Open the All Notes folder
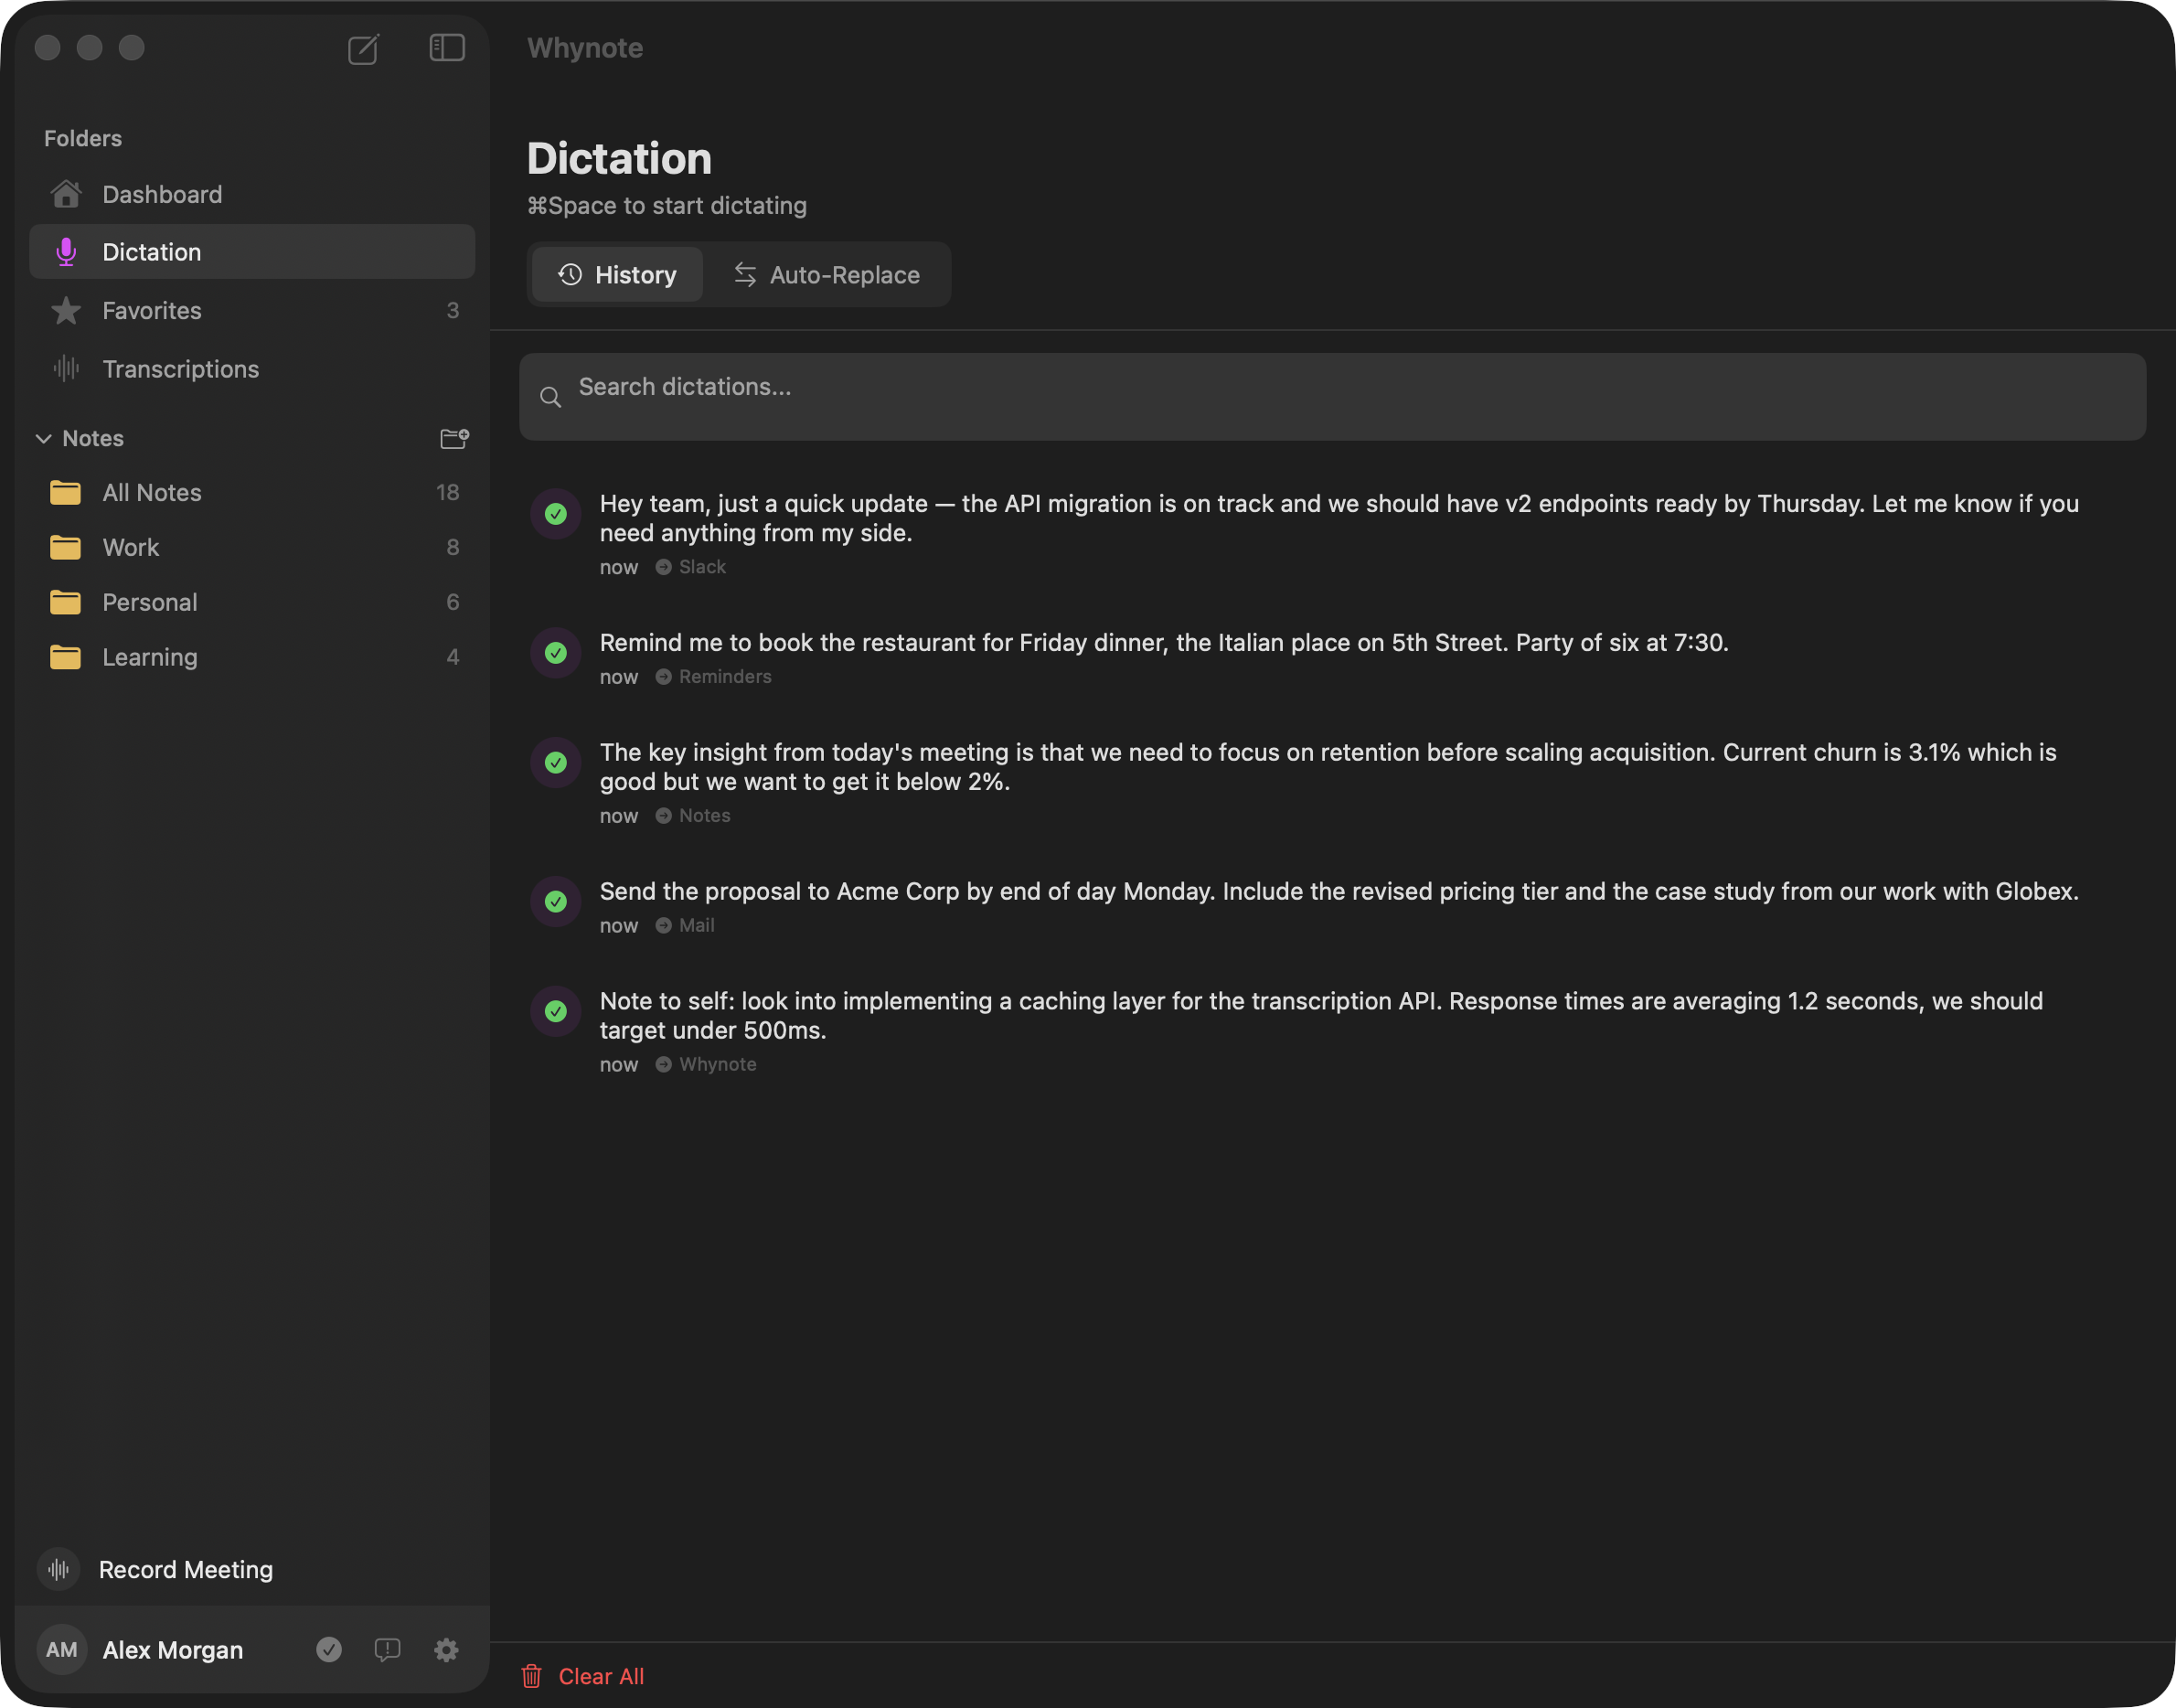The image size is (2176, 1708). click(x=252, y=492)
